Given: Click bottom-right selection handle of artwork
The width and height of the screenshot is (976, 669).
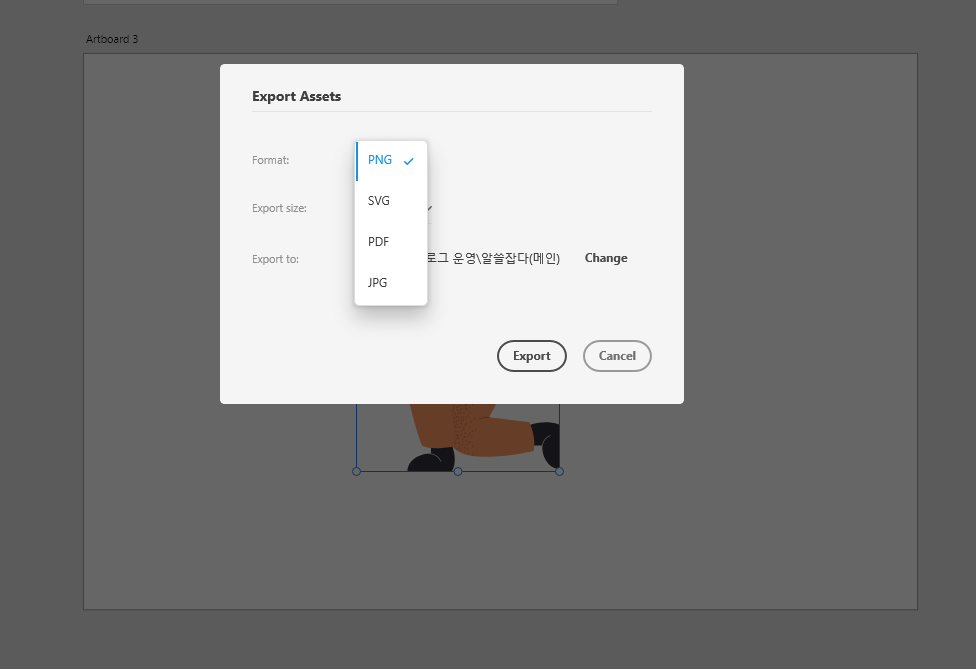Looking at the screenshot, I should tap(560, 472).
